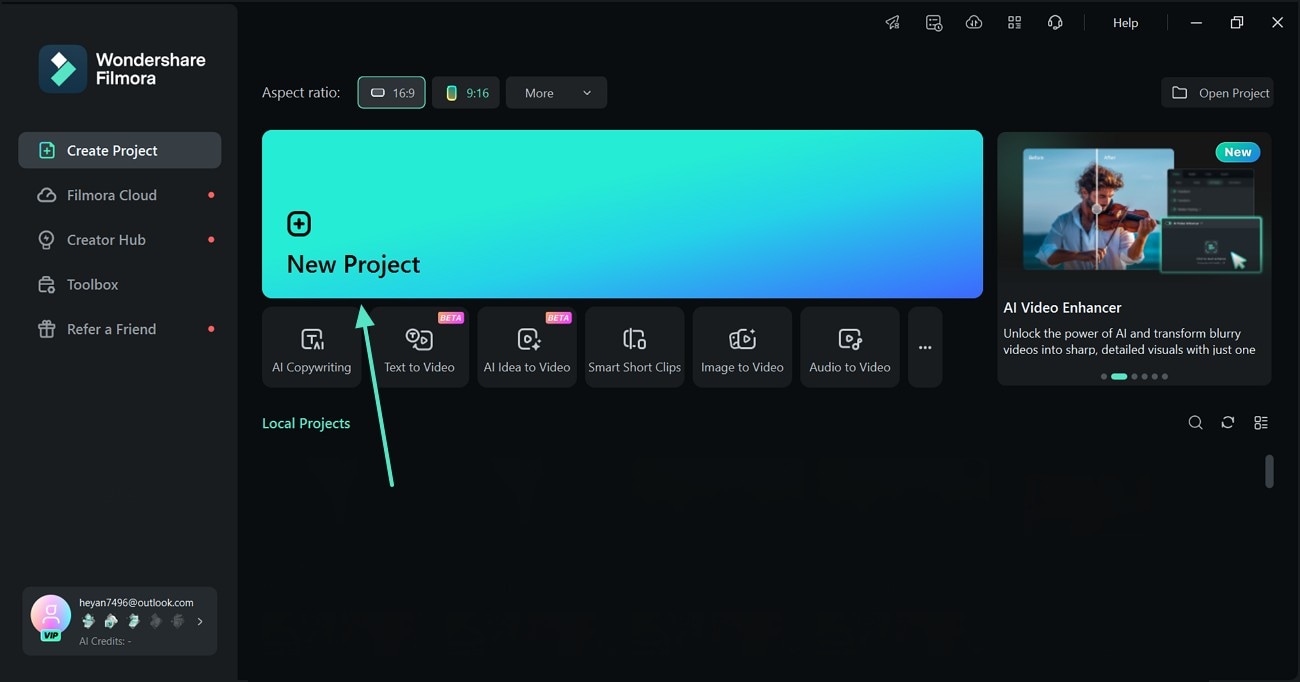Go to last banner carousel dot
Viewport: 1300px width, 682px height.
[1165, 377]
